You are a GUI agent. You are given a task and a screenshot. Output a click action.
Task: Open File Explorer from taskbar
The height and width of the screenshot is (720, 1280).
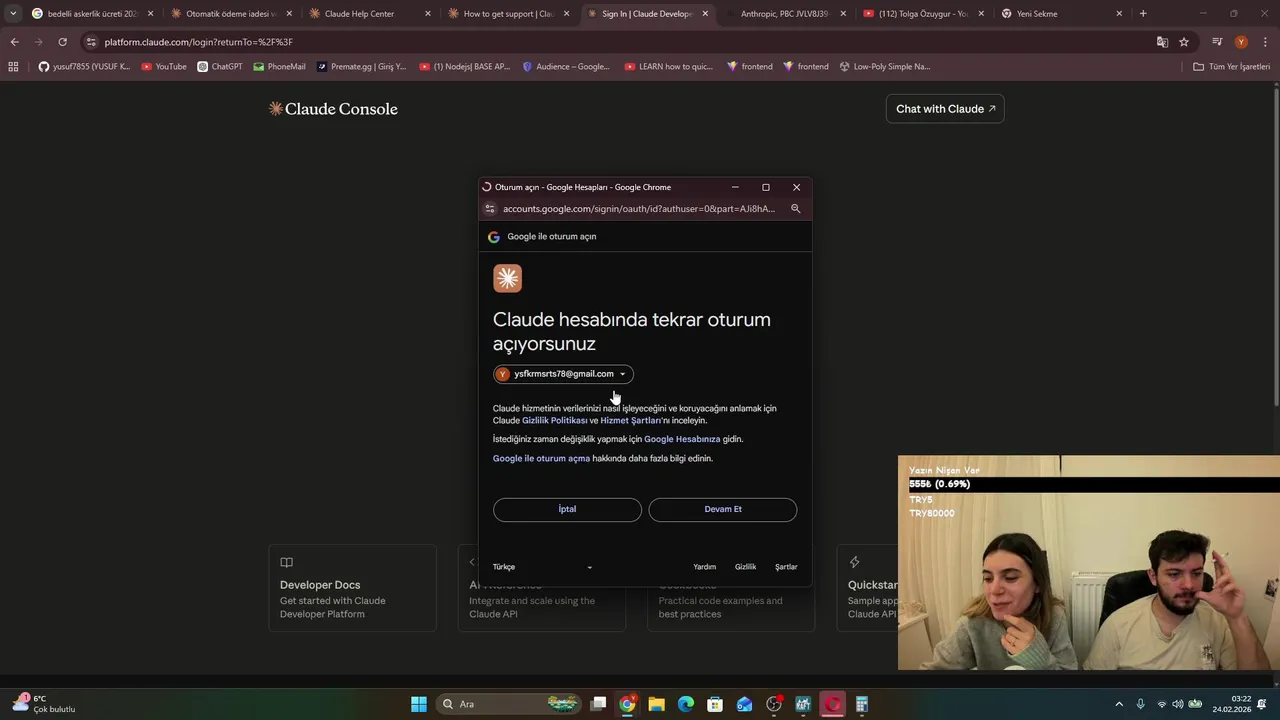(656, 704)
